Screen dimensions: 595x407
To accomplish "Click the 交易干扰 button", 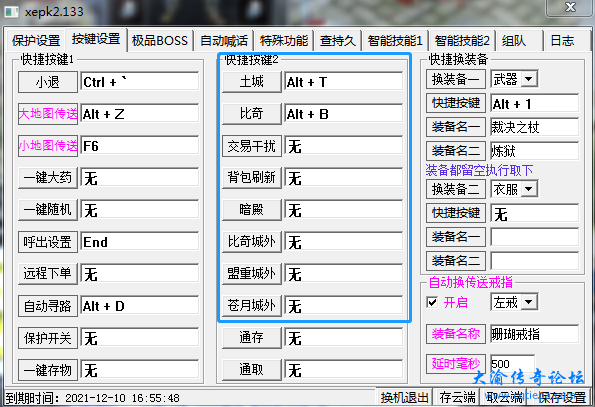I will [x=252, y=146].
